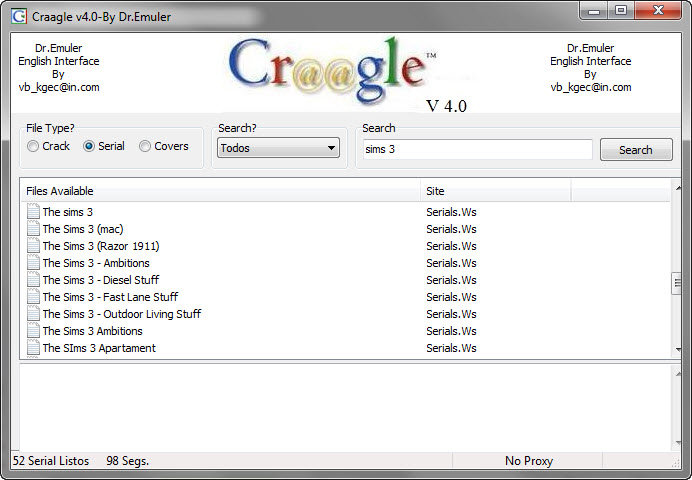
Task: Click file icon beside 'The Sims 3 Ambitions'
Action: 33,331
